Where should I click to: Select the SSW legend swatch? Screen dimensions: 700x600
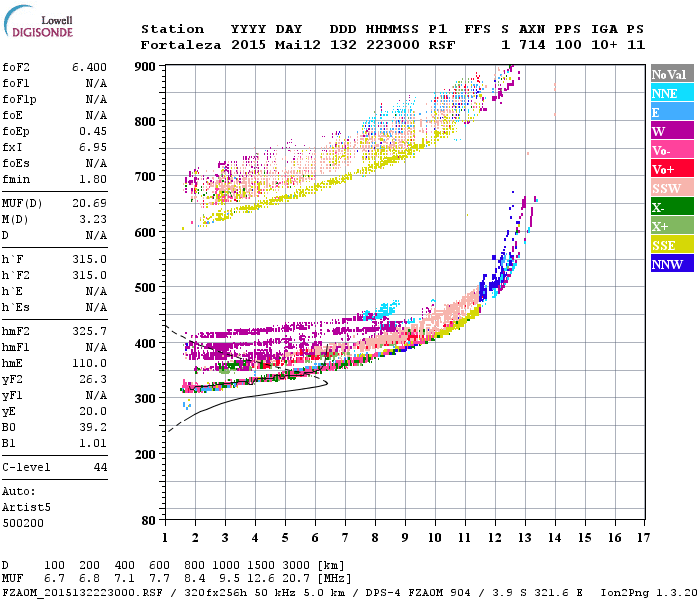coord(672,188)
